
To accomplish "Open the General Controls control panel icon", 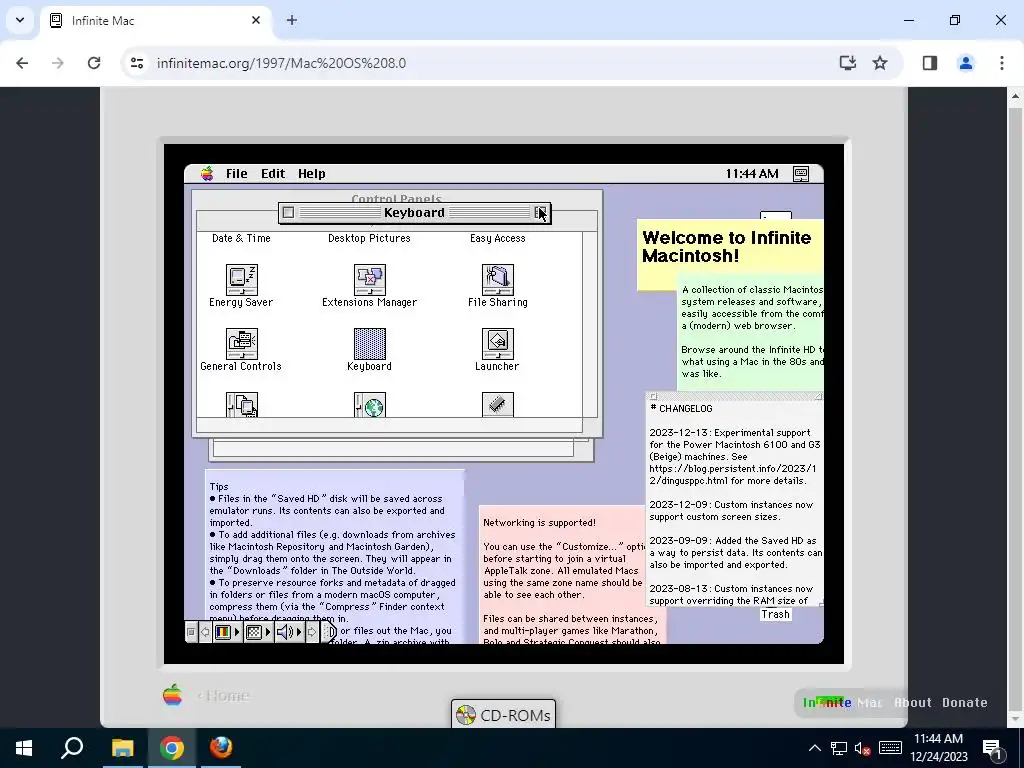I will click(242, 344).
